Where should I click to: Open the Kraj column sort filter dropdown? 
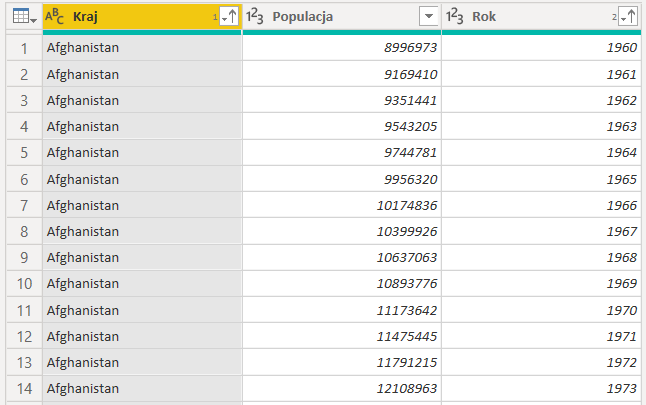pyautogui.click(x=228, y=17)
